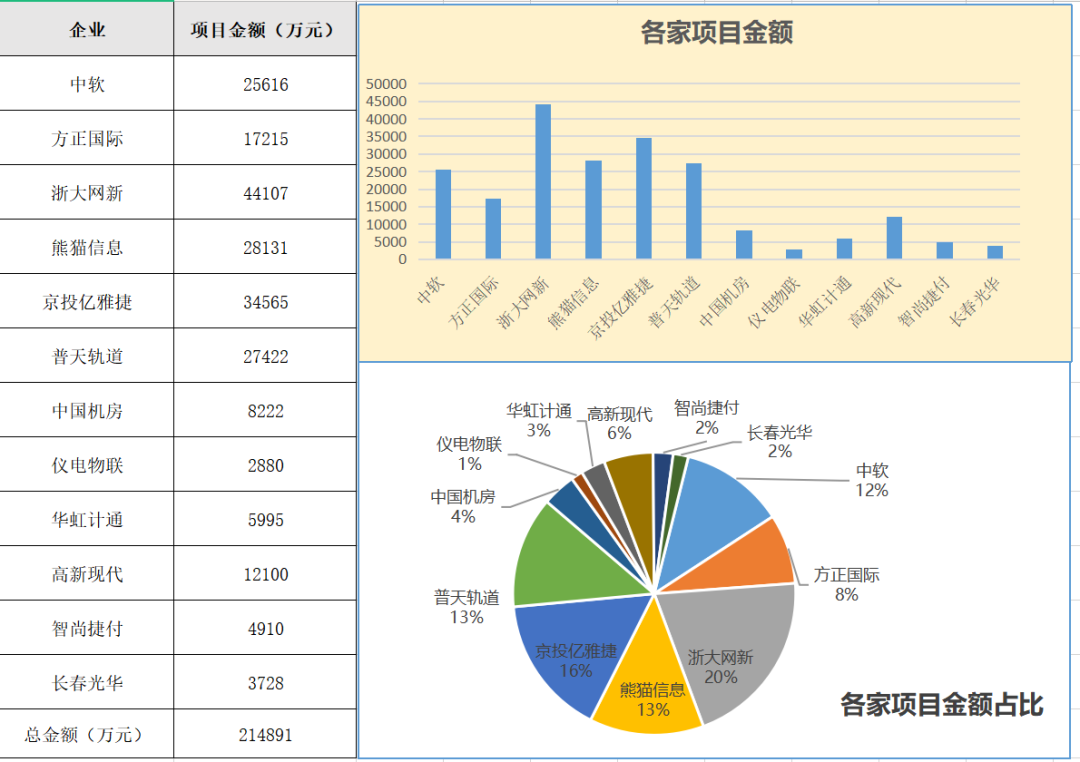Image resolution: width=1080 pixels, height=762 pixels.
Task: Click the 华虹计通 3% pie data label
Action: [539, 420]
